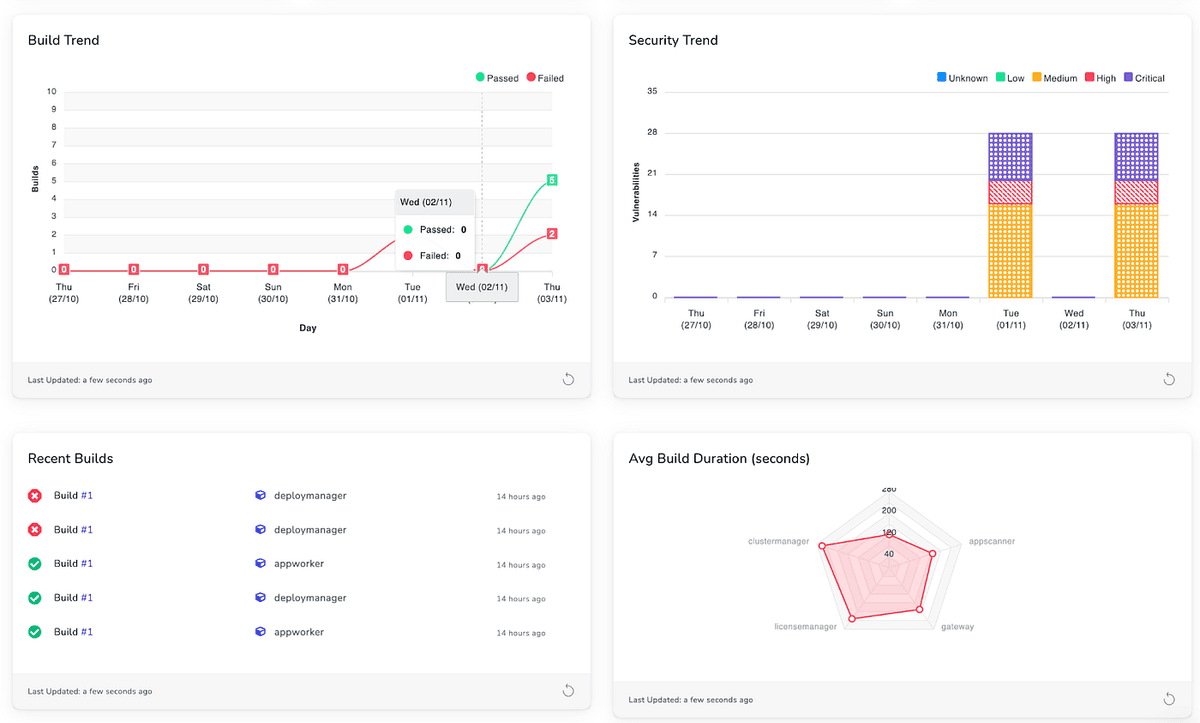The width and height of the screenshot is (1200, 723).
Task: Toggle High vulnerabilities legend item
Action: click(1100, 78)
